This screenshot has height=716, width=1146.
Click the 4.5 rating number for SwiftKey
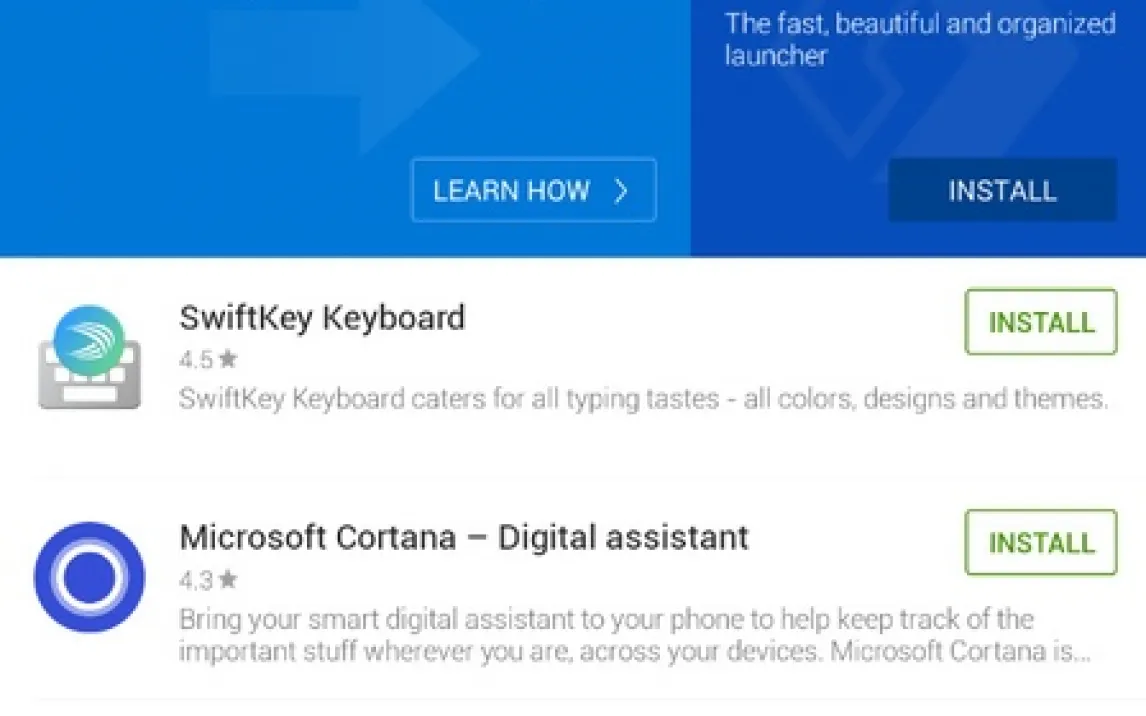(x=195, y=358)
